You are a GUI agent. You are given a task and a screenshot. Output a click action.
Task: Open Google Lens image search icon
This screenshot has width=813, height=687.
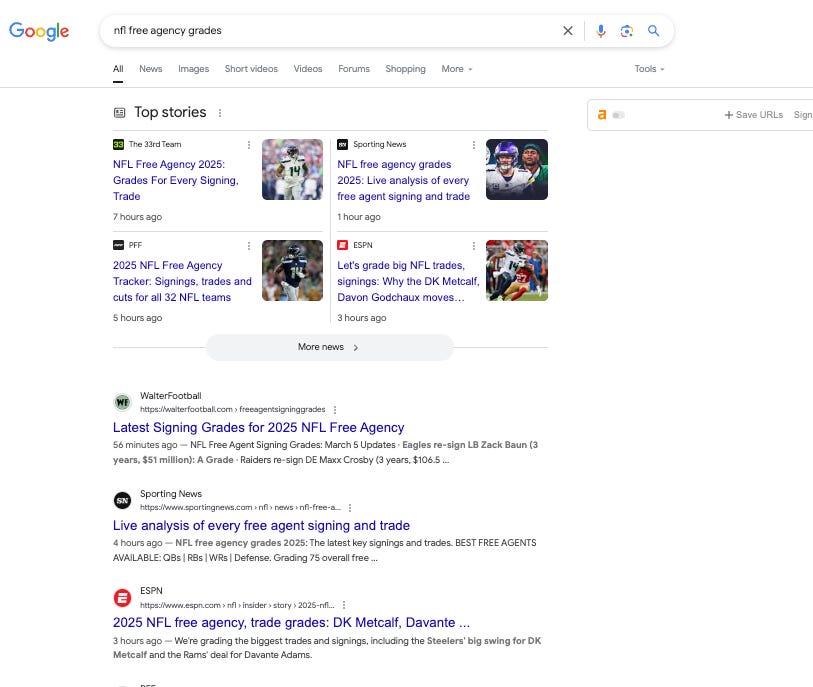tap(626, 31)
